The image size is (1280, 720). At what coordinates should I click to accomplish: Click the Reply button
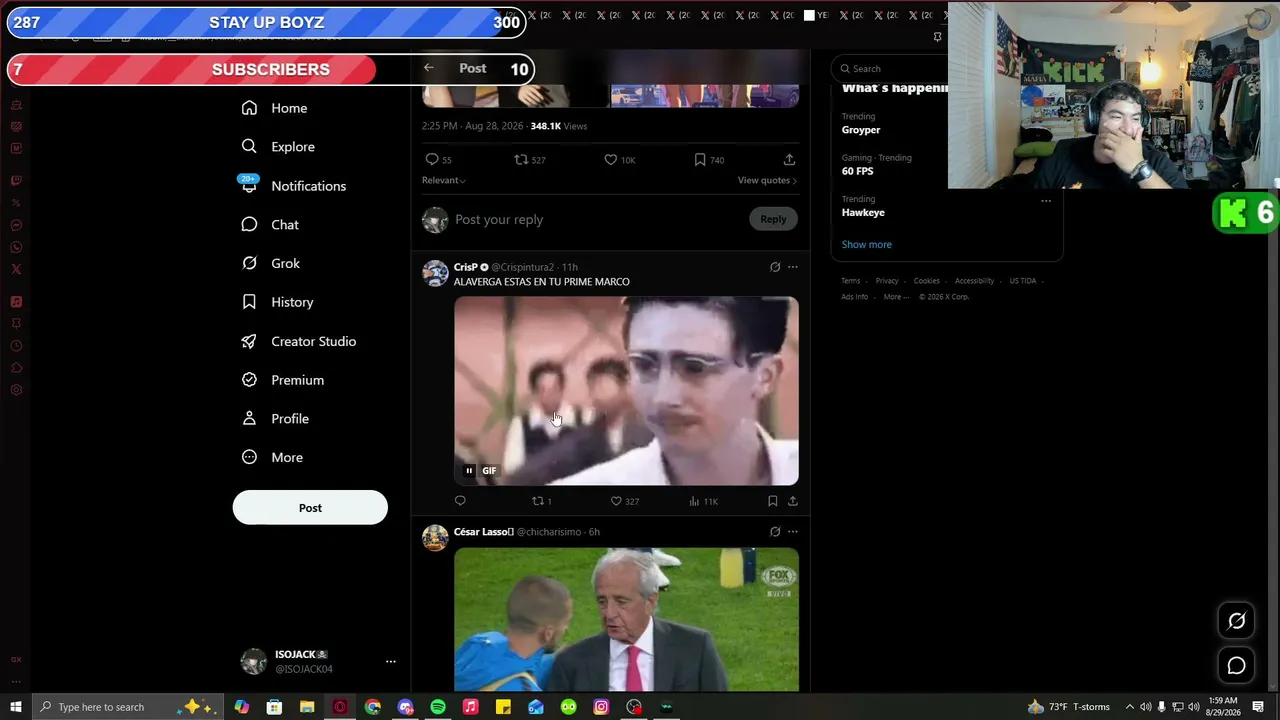click(773, 219)
